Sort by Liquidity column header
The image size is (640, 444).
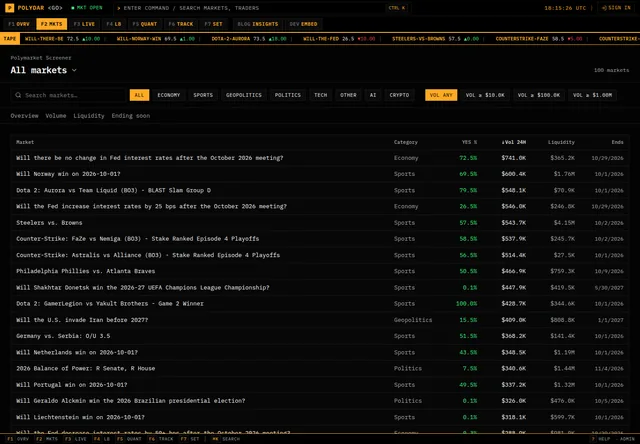(x=561, y=142)
